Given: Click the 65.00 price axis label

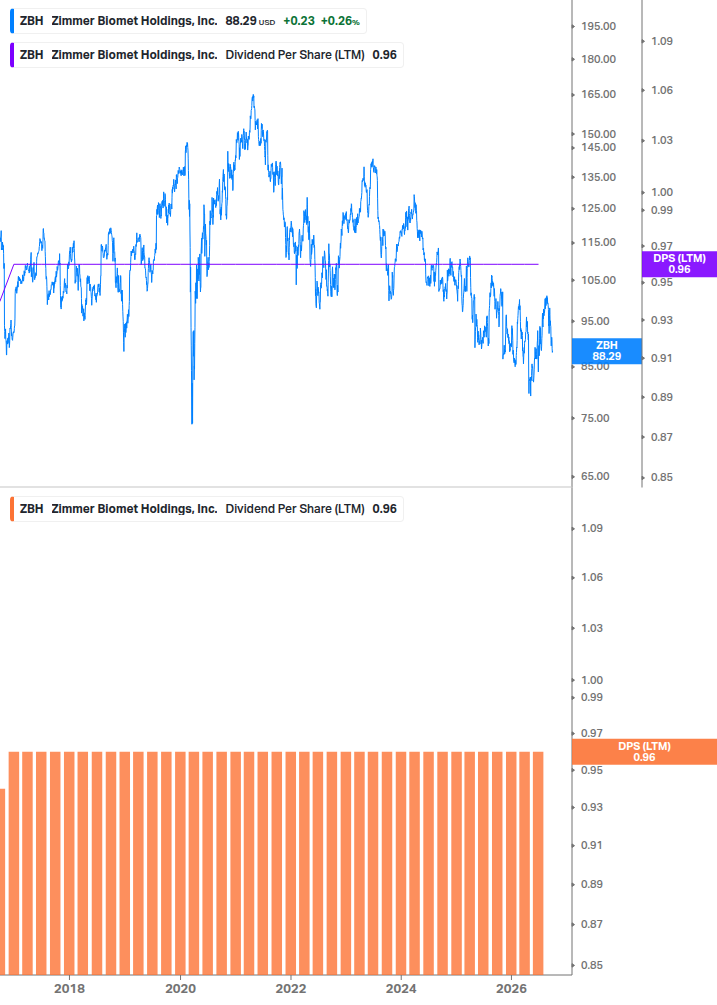Looking at the screenshot, I should [x=595, y=476].
